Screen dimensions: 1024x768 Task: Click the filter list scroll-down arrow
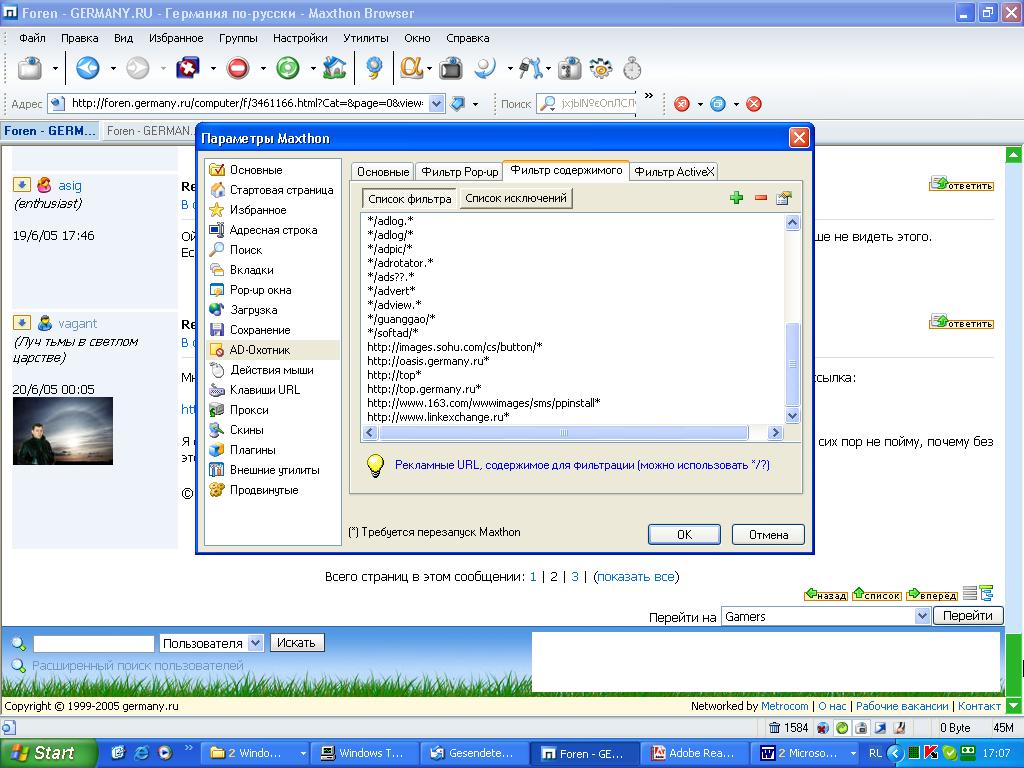792,415
